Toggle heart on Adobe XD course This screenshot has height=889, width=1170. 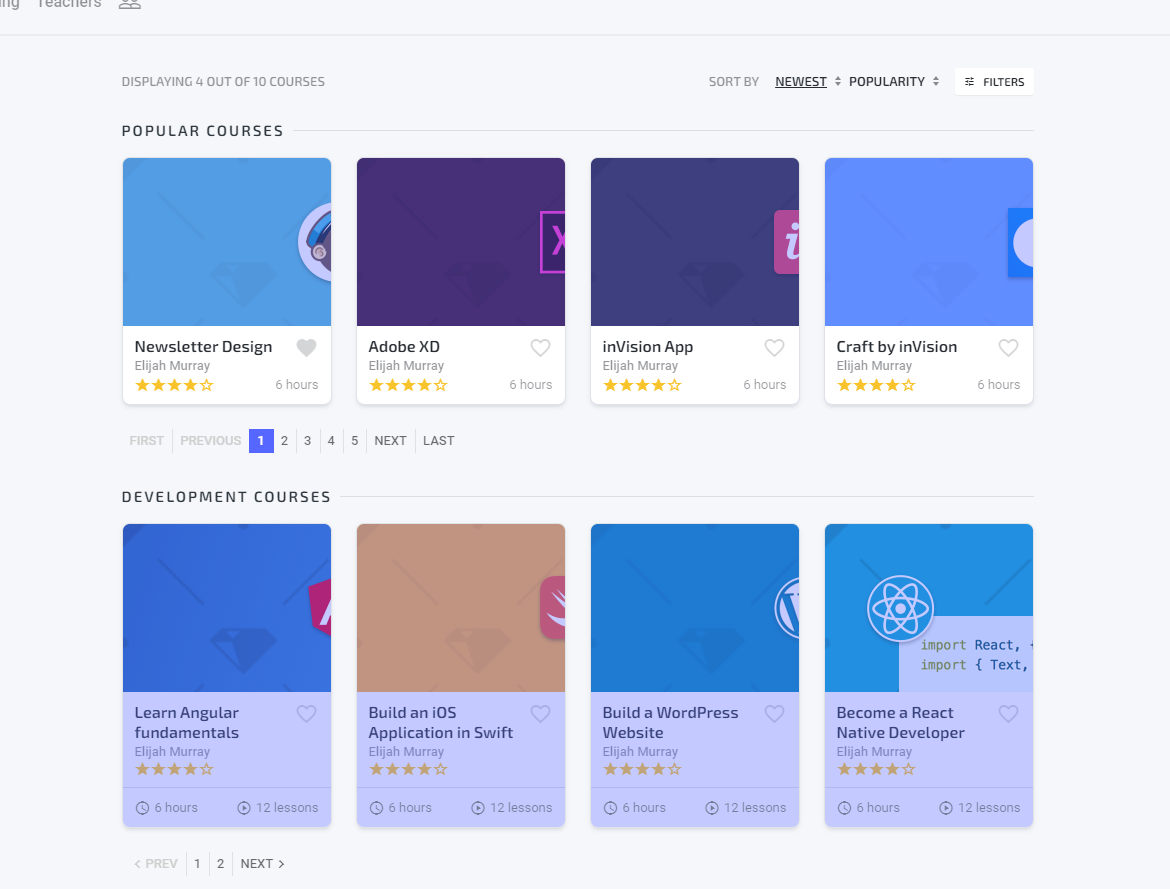point(540,347)
